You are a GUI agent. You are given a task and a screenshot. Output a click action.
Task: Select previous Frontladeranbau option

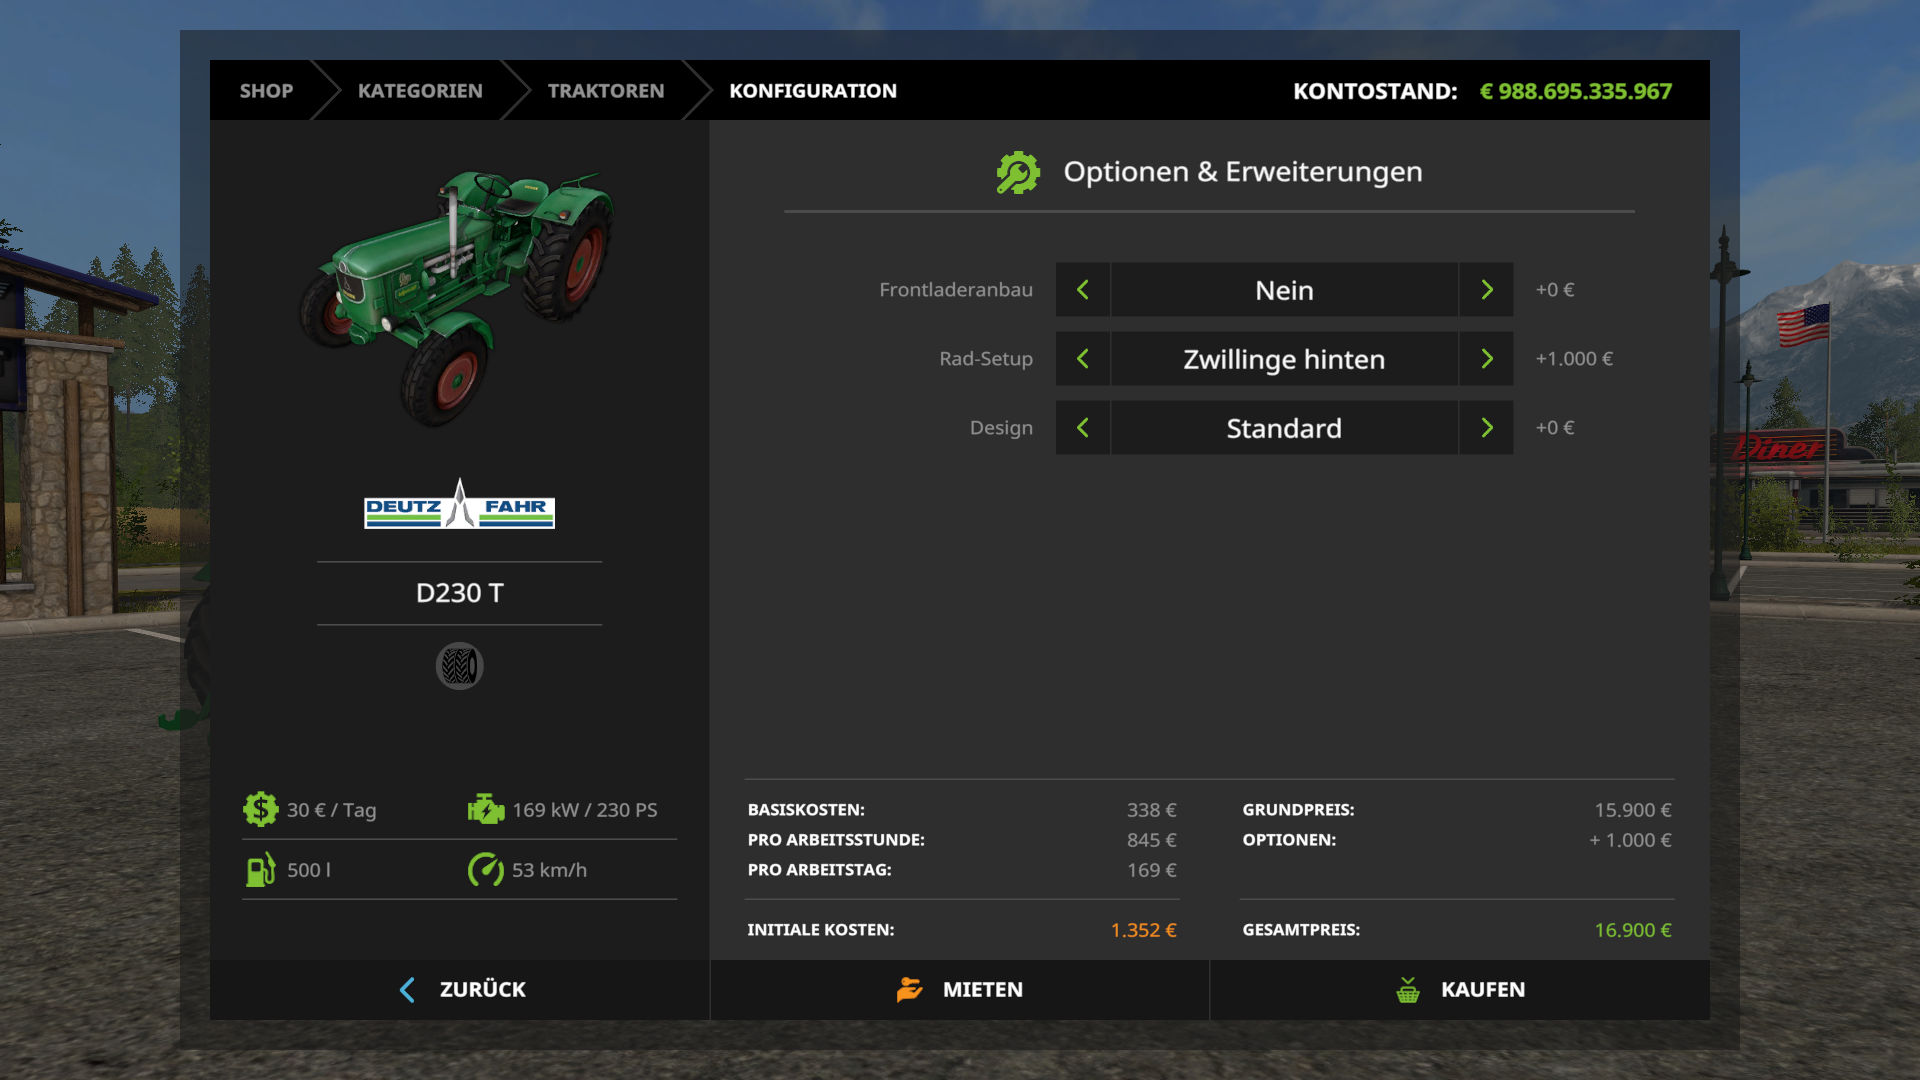(x=1083, y=290)
